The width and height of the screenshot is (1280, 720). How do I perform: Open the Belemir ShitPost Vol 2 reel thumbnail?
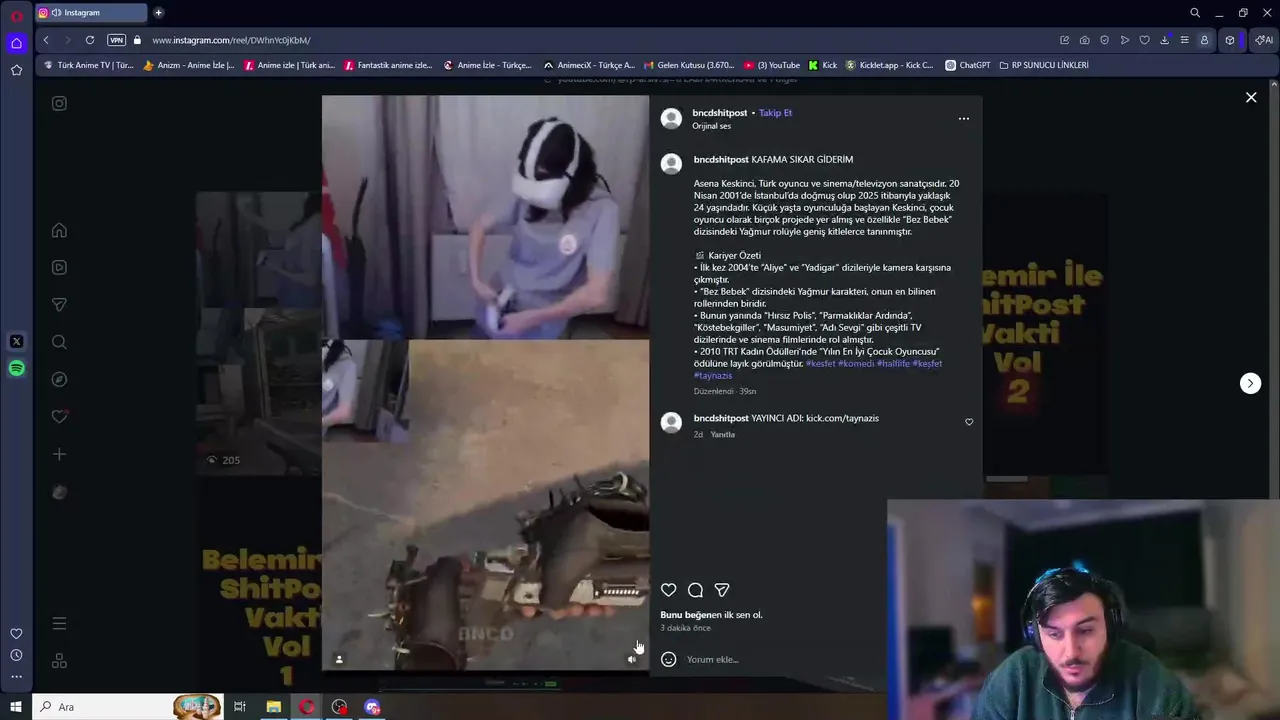[1045, 333]
